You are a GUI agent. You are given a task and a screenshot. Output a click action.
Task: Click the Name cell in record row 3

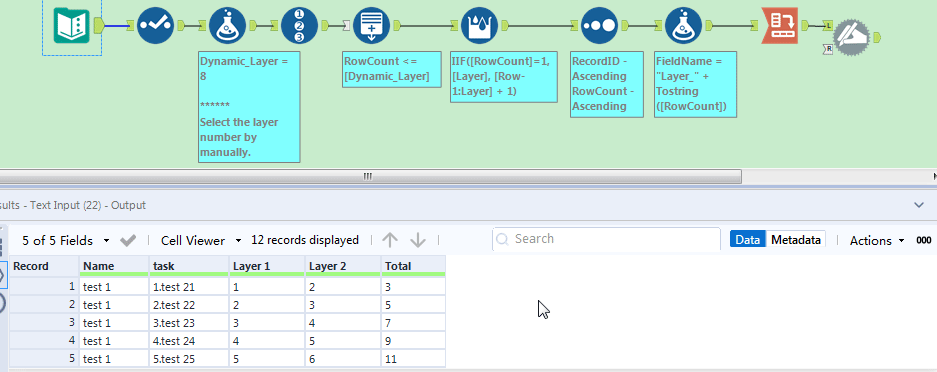(114, 323)
